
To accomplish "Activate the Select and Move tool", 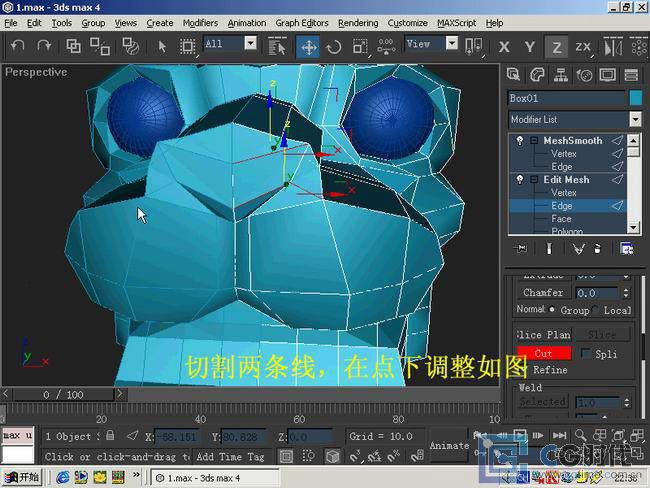I will click(309, 47).
